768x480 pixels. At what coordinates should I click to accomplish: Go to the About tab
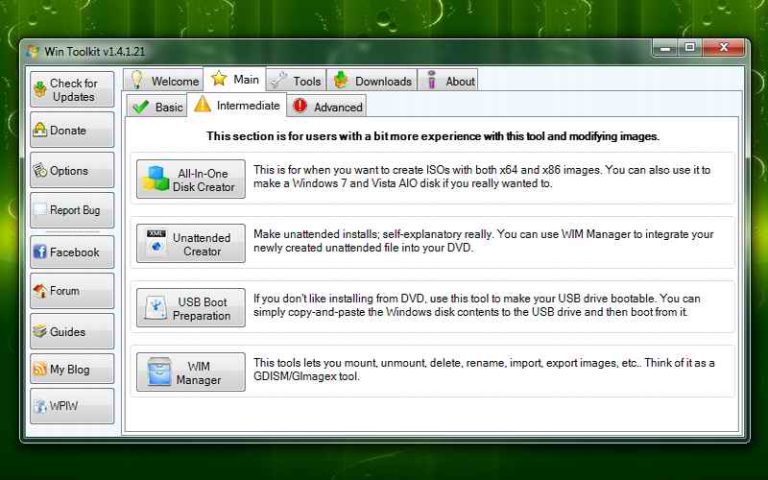point(449,81)
